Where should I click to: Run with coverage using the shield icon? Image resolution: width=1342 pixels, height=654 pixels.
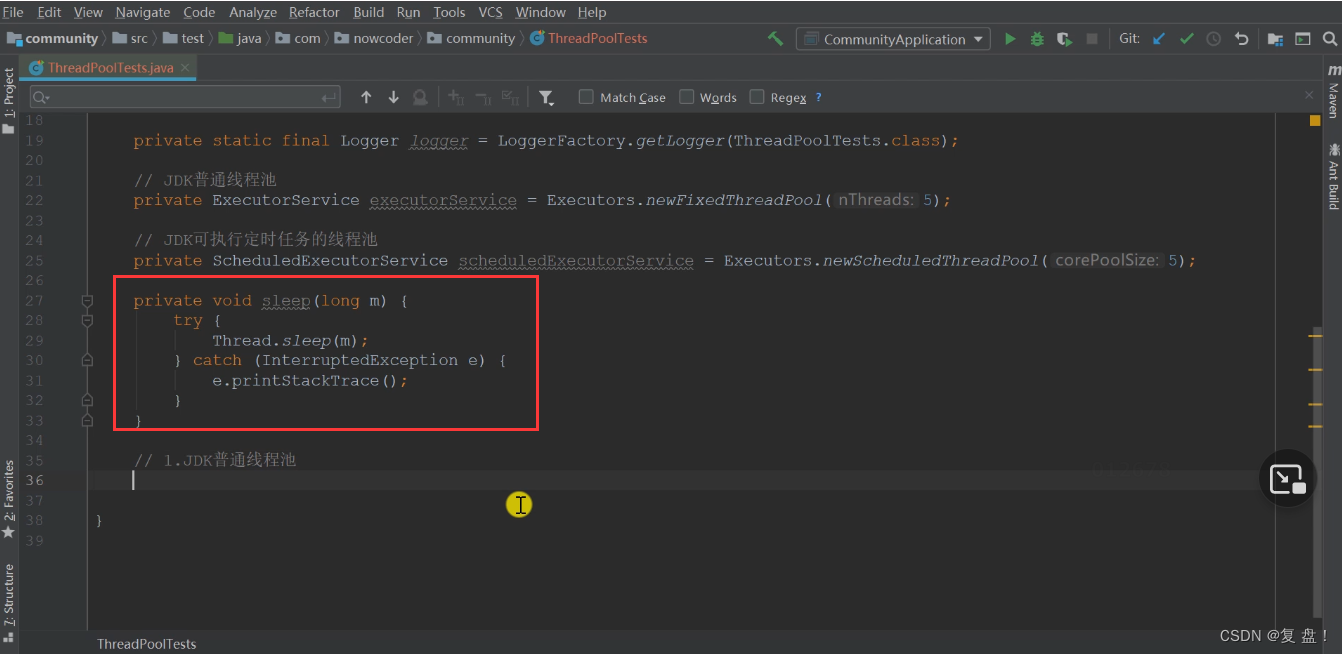coord(1064,39)
